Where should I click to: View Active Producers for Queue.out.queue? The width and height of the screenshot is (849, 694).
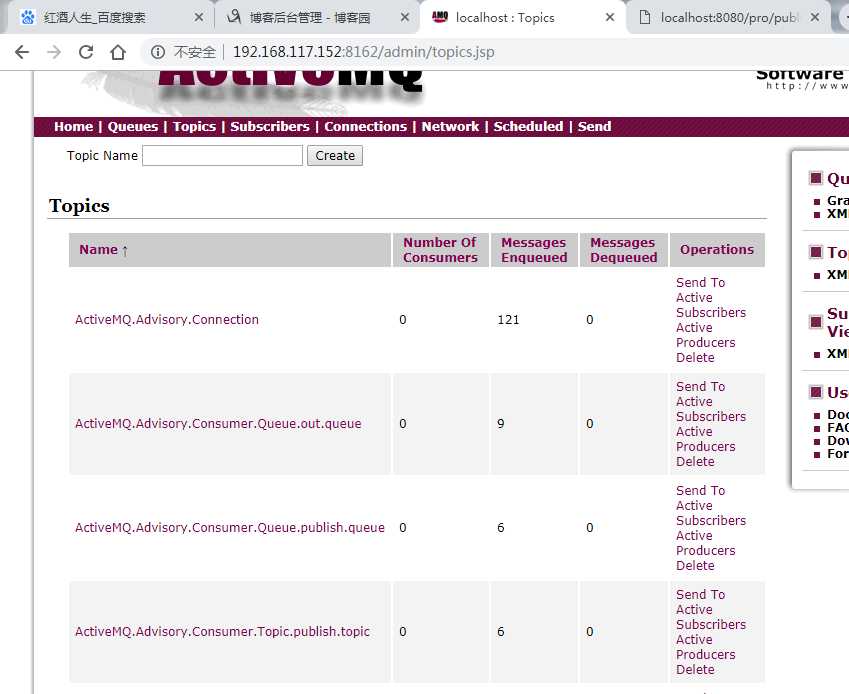click(x=706, y=439)
